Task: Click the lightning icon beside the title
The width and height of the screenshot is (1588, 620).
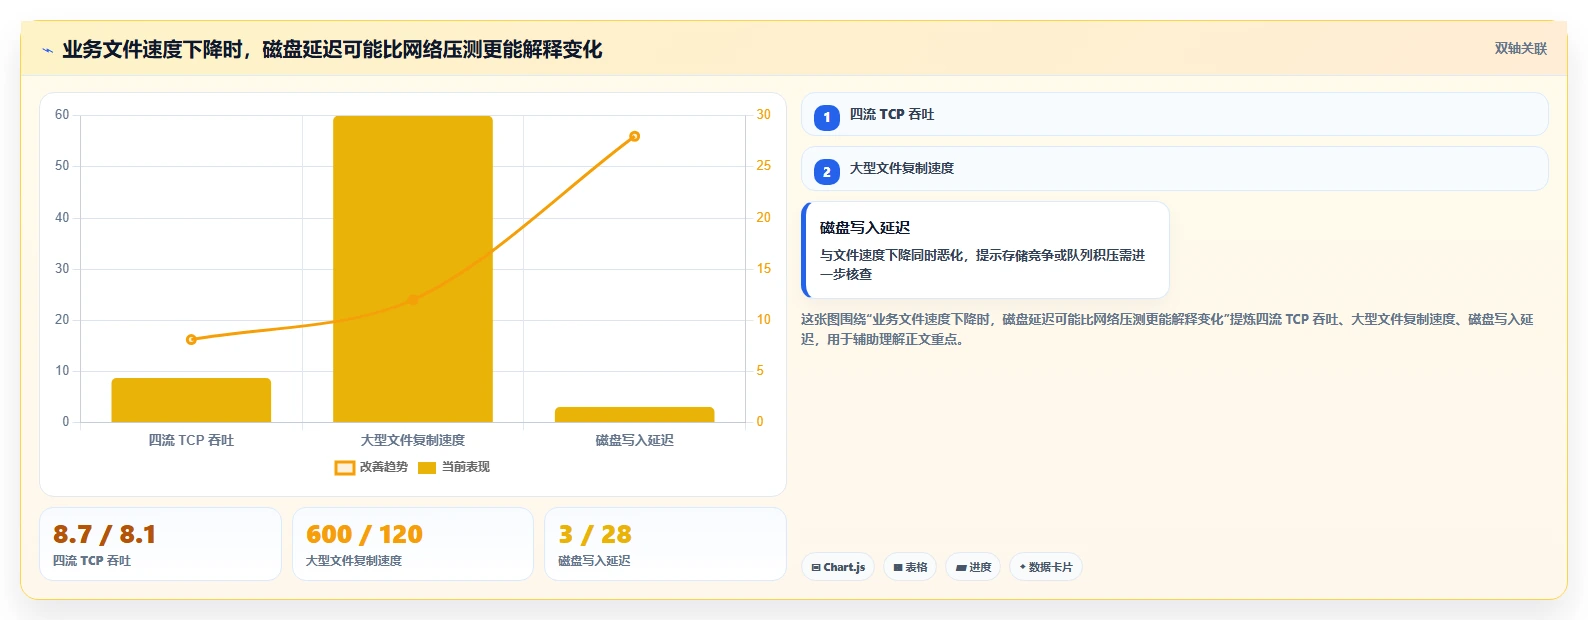Action: click(x=47, y=50)
